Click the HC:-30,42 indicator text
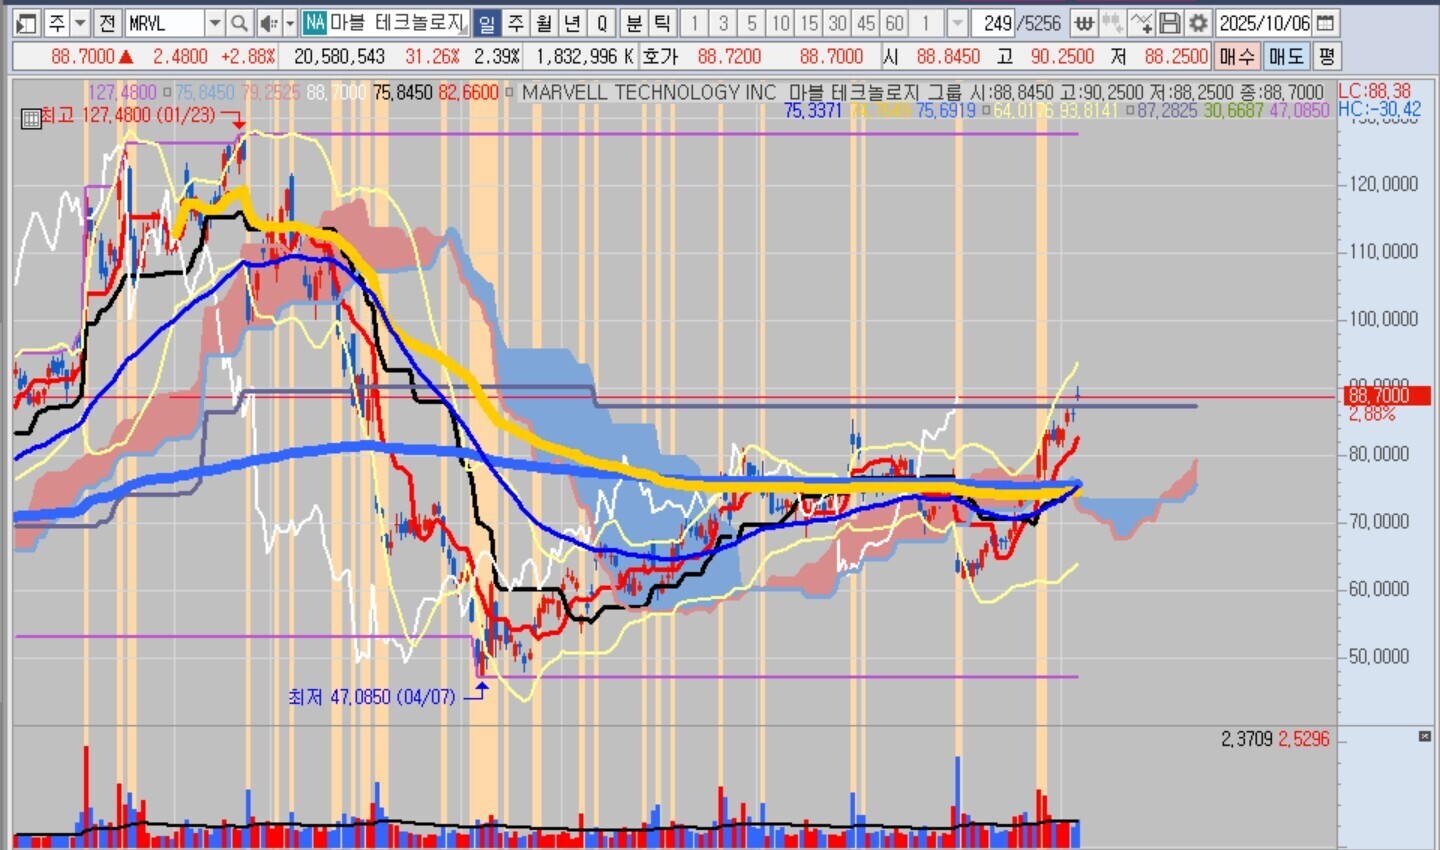Screen dimensions: 1440x850 click(x=1380, y=109)
